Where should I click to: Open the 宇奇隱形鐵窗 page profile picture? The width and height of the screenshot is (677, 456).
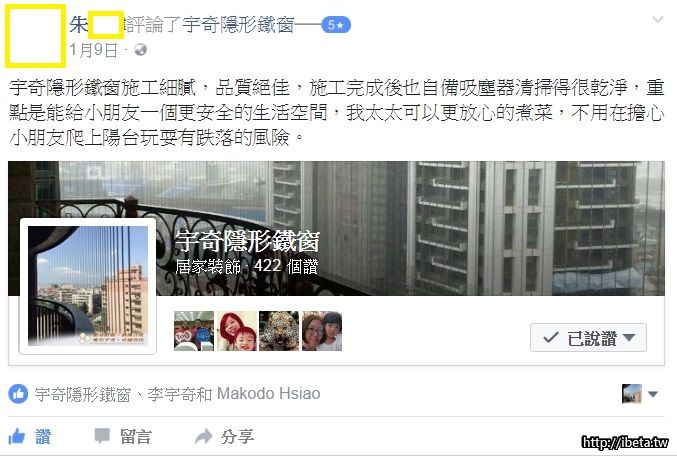tap(88, 286)
